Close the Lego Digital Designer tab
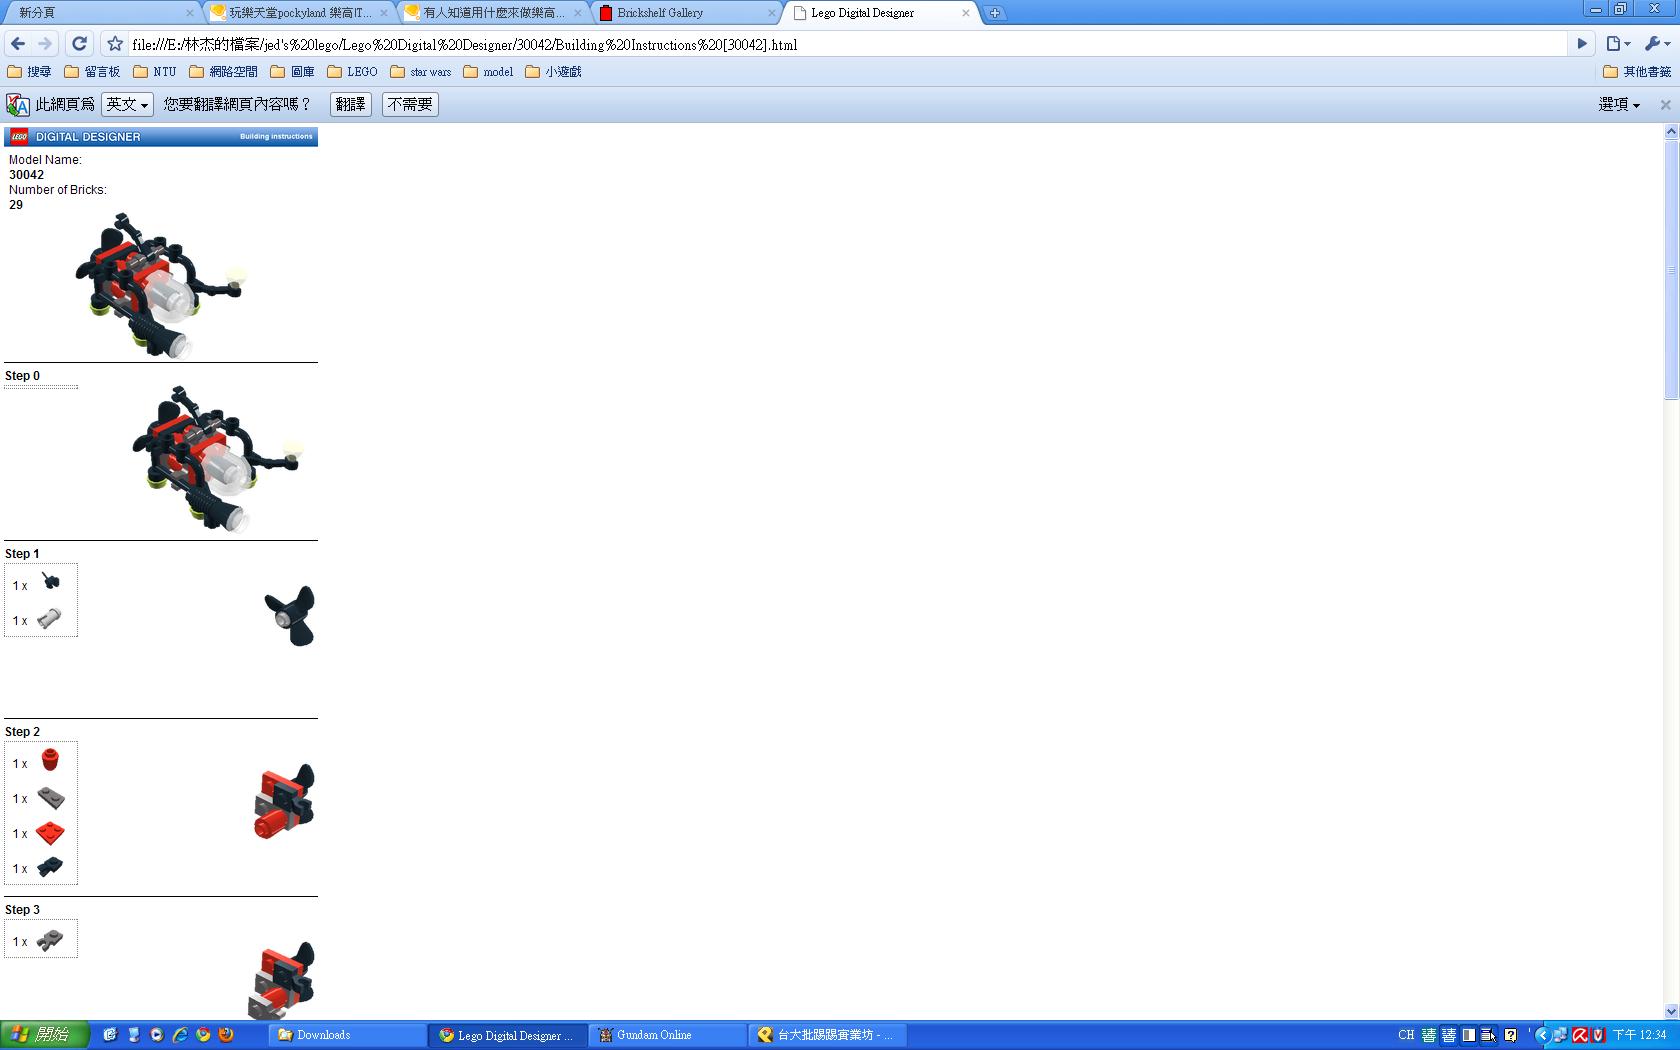The image size is (1680, 1050). [x=966, y=13]
